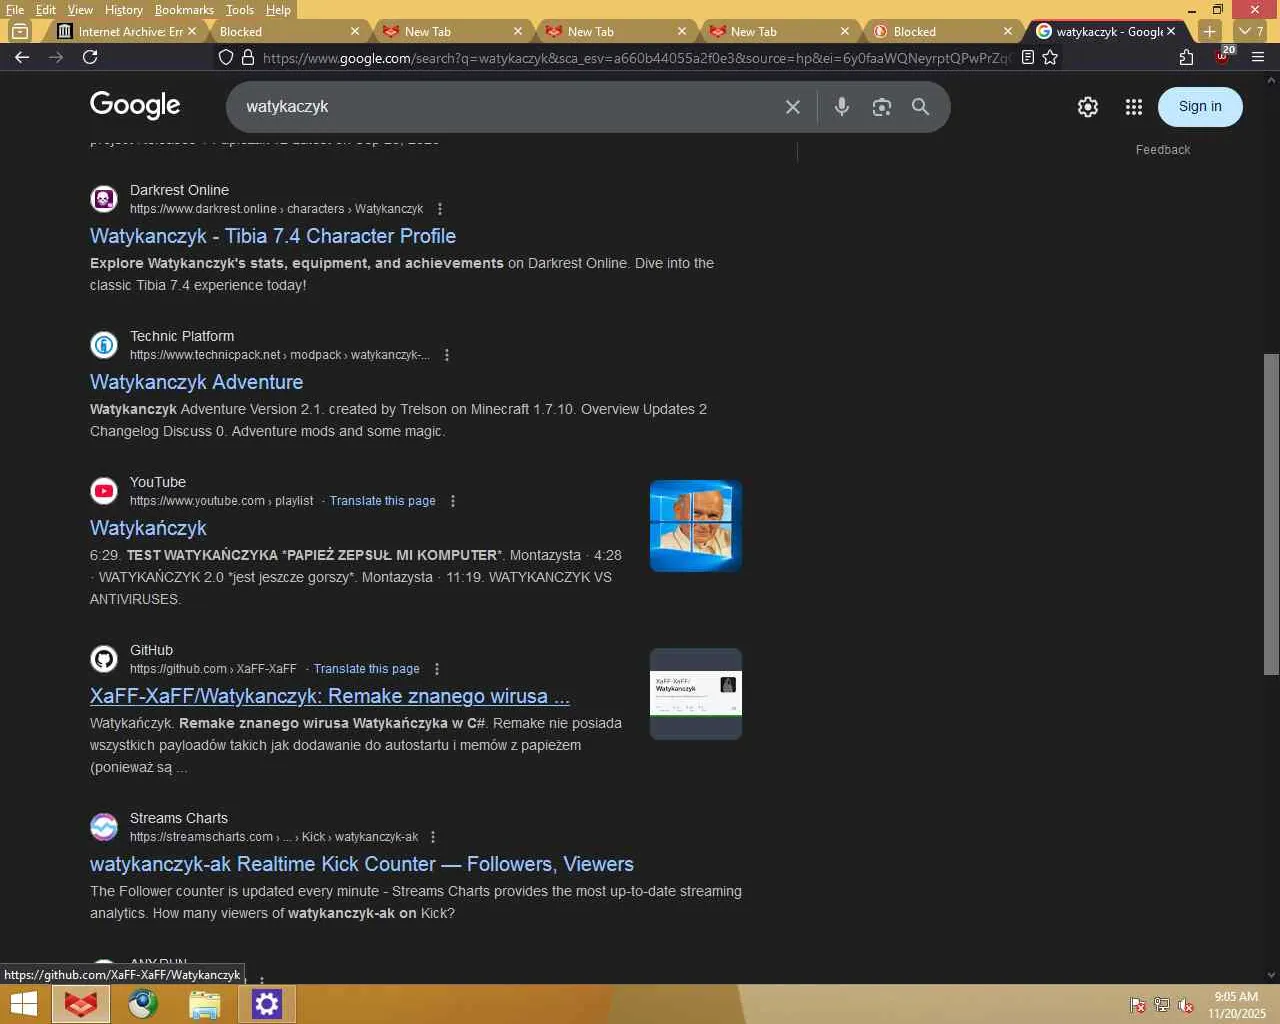The height and width of the screenshot is (1024, 1280).
Task: Open the Help menu
Action: (x=278, y=9)
